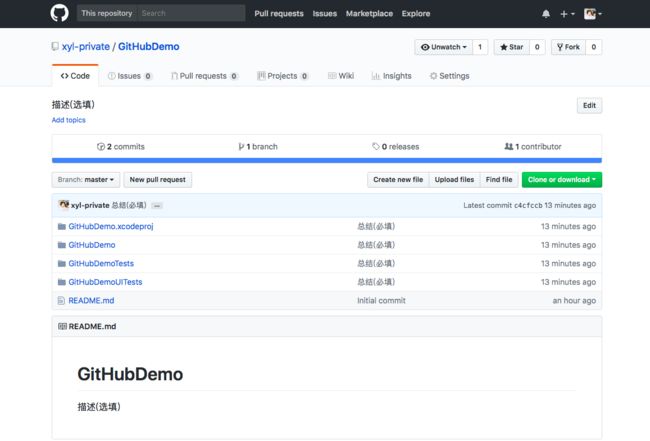The image size is (650, 441).
Task: Open the GitHubDemoTests folder
Action: click(x=101, y=263)
